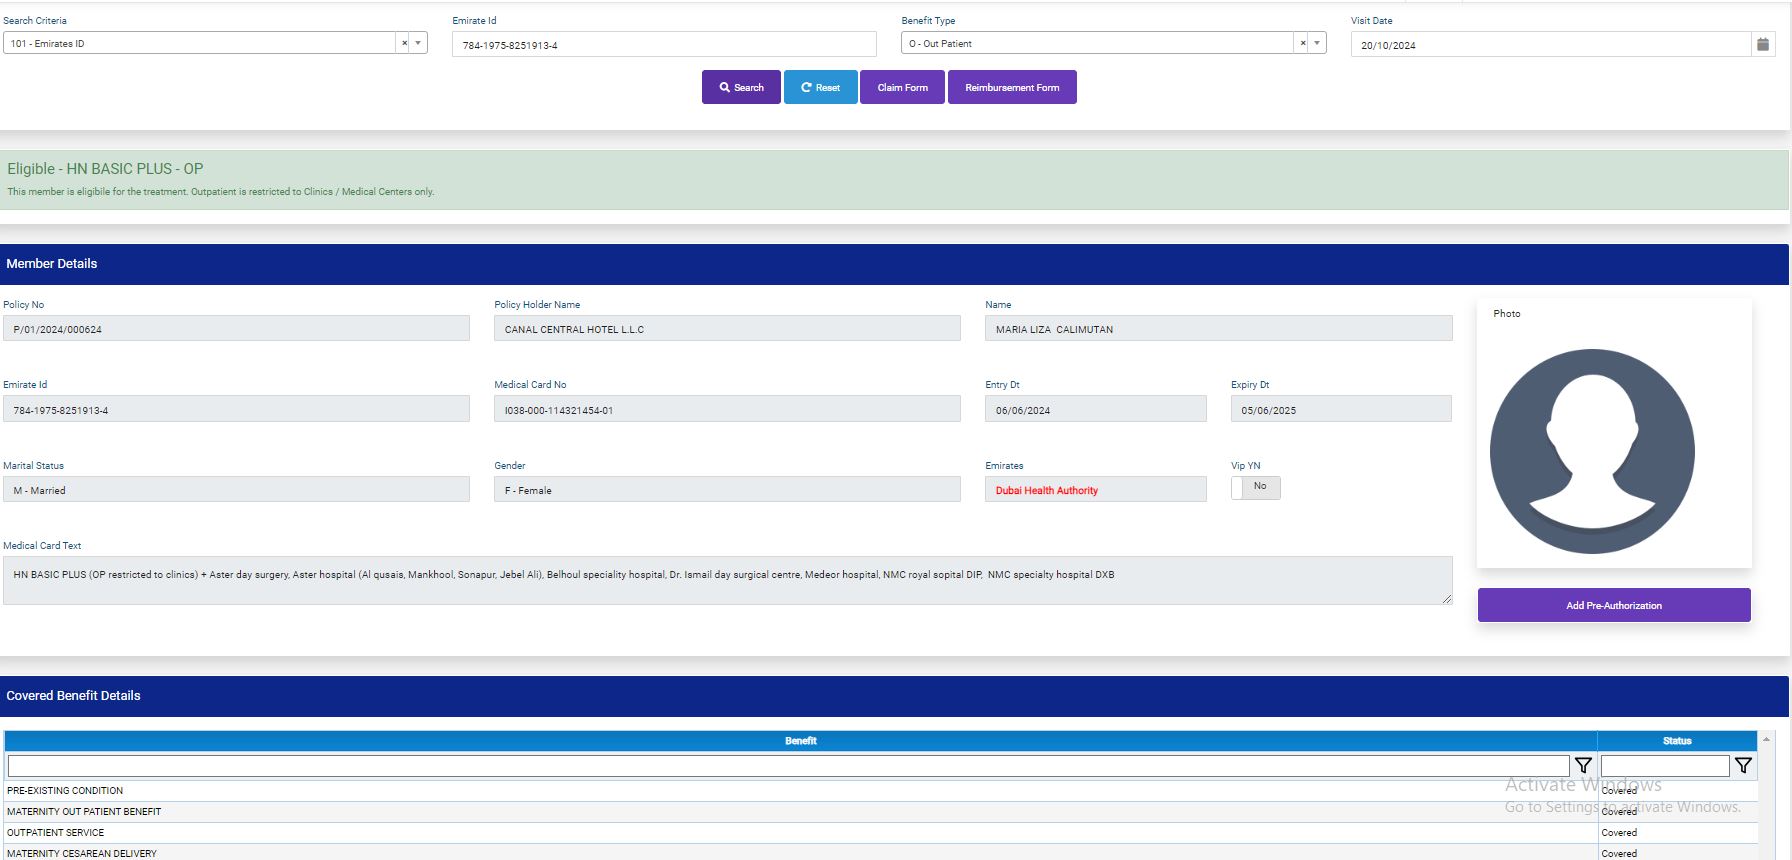Click into the Emirate Id search field

[664, 44]
